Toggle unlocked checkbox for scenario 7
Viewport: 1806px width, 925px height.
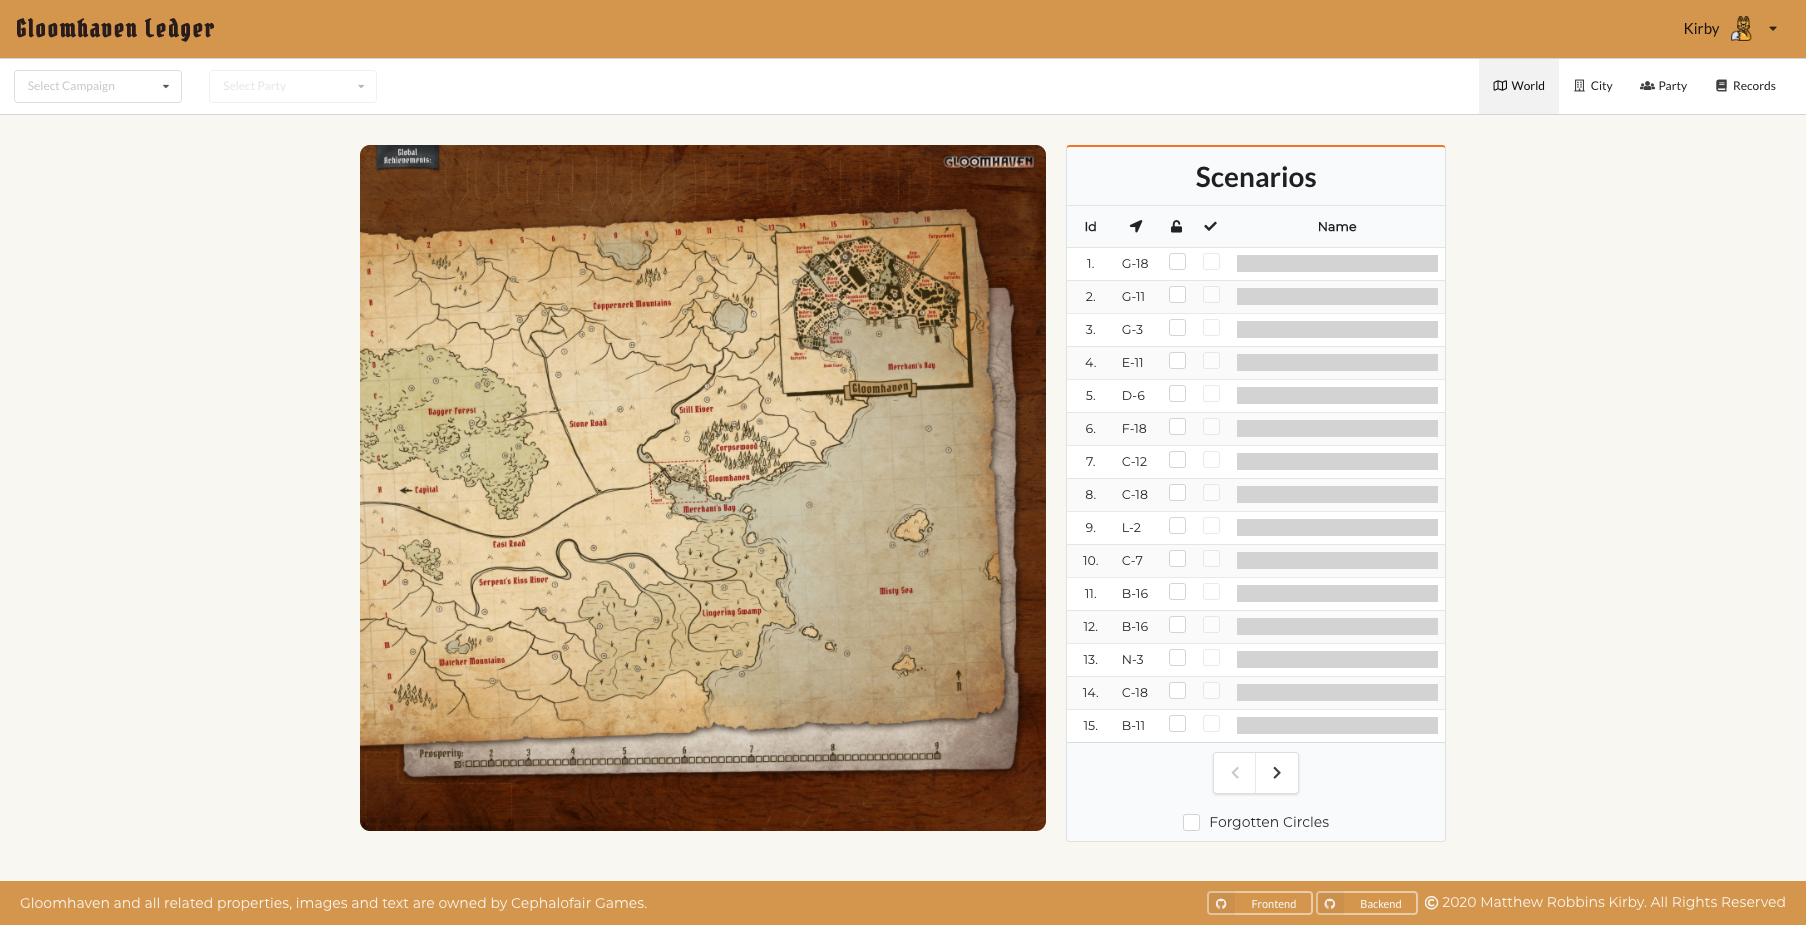pos(1178,460)
